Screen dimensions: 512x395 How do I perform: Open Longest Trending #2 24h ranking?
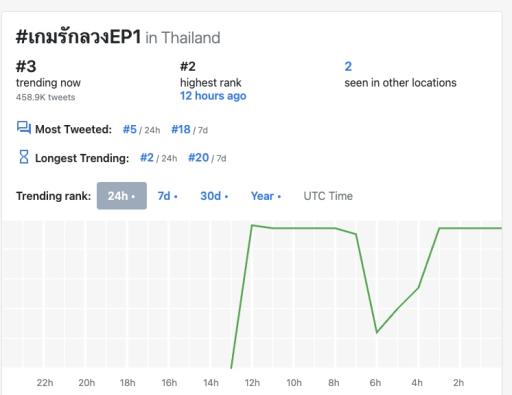pos(159,158)
